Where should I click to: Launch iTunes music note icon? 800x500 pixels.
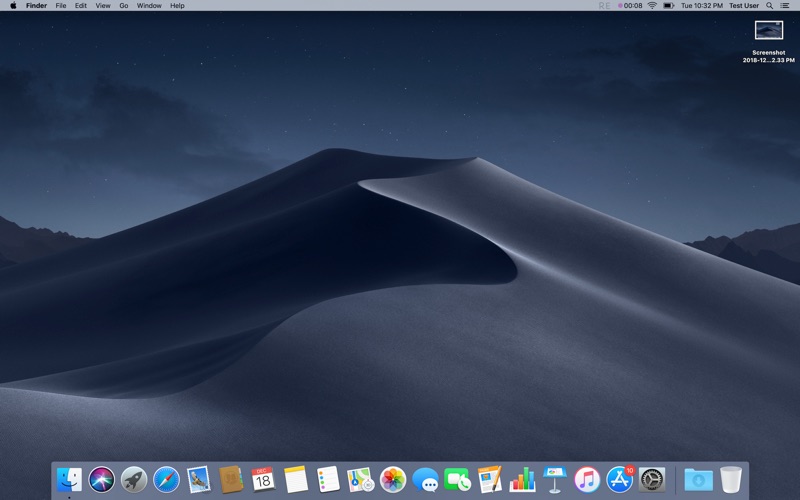(x=587, y=480)
